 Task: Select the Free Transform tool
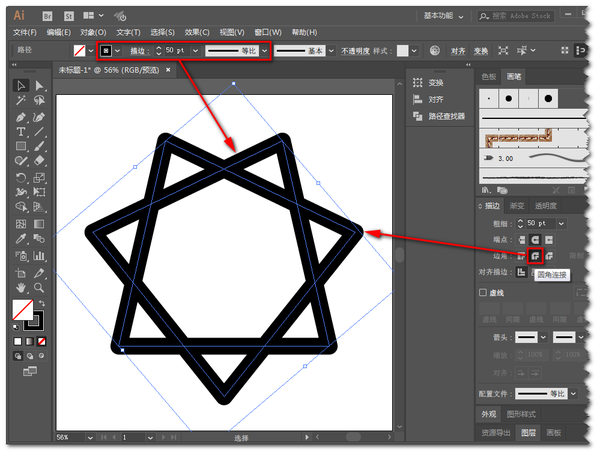pos(39,192)
